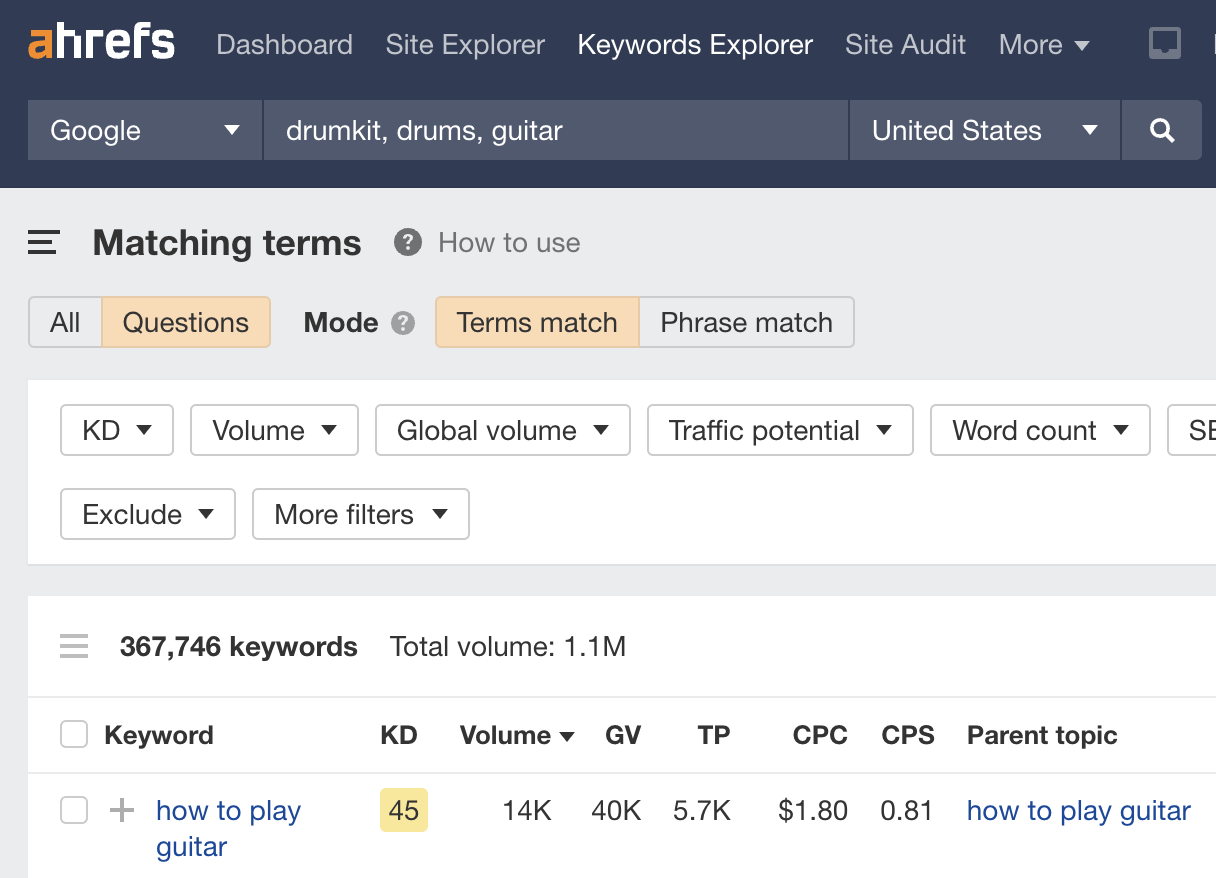Check the box next to how to play guitar

pos(74,810)
